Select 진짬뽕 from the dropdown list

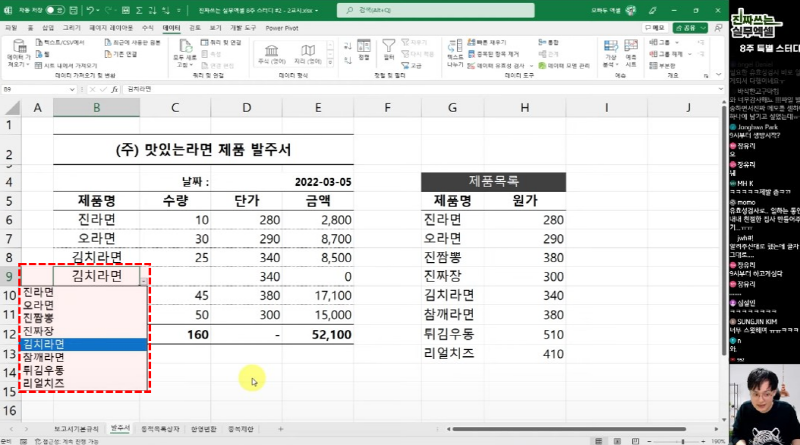coord(84,318)
